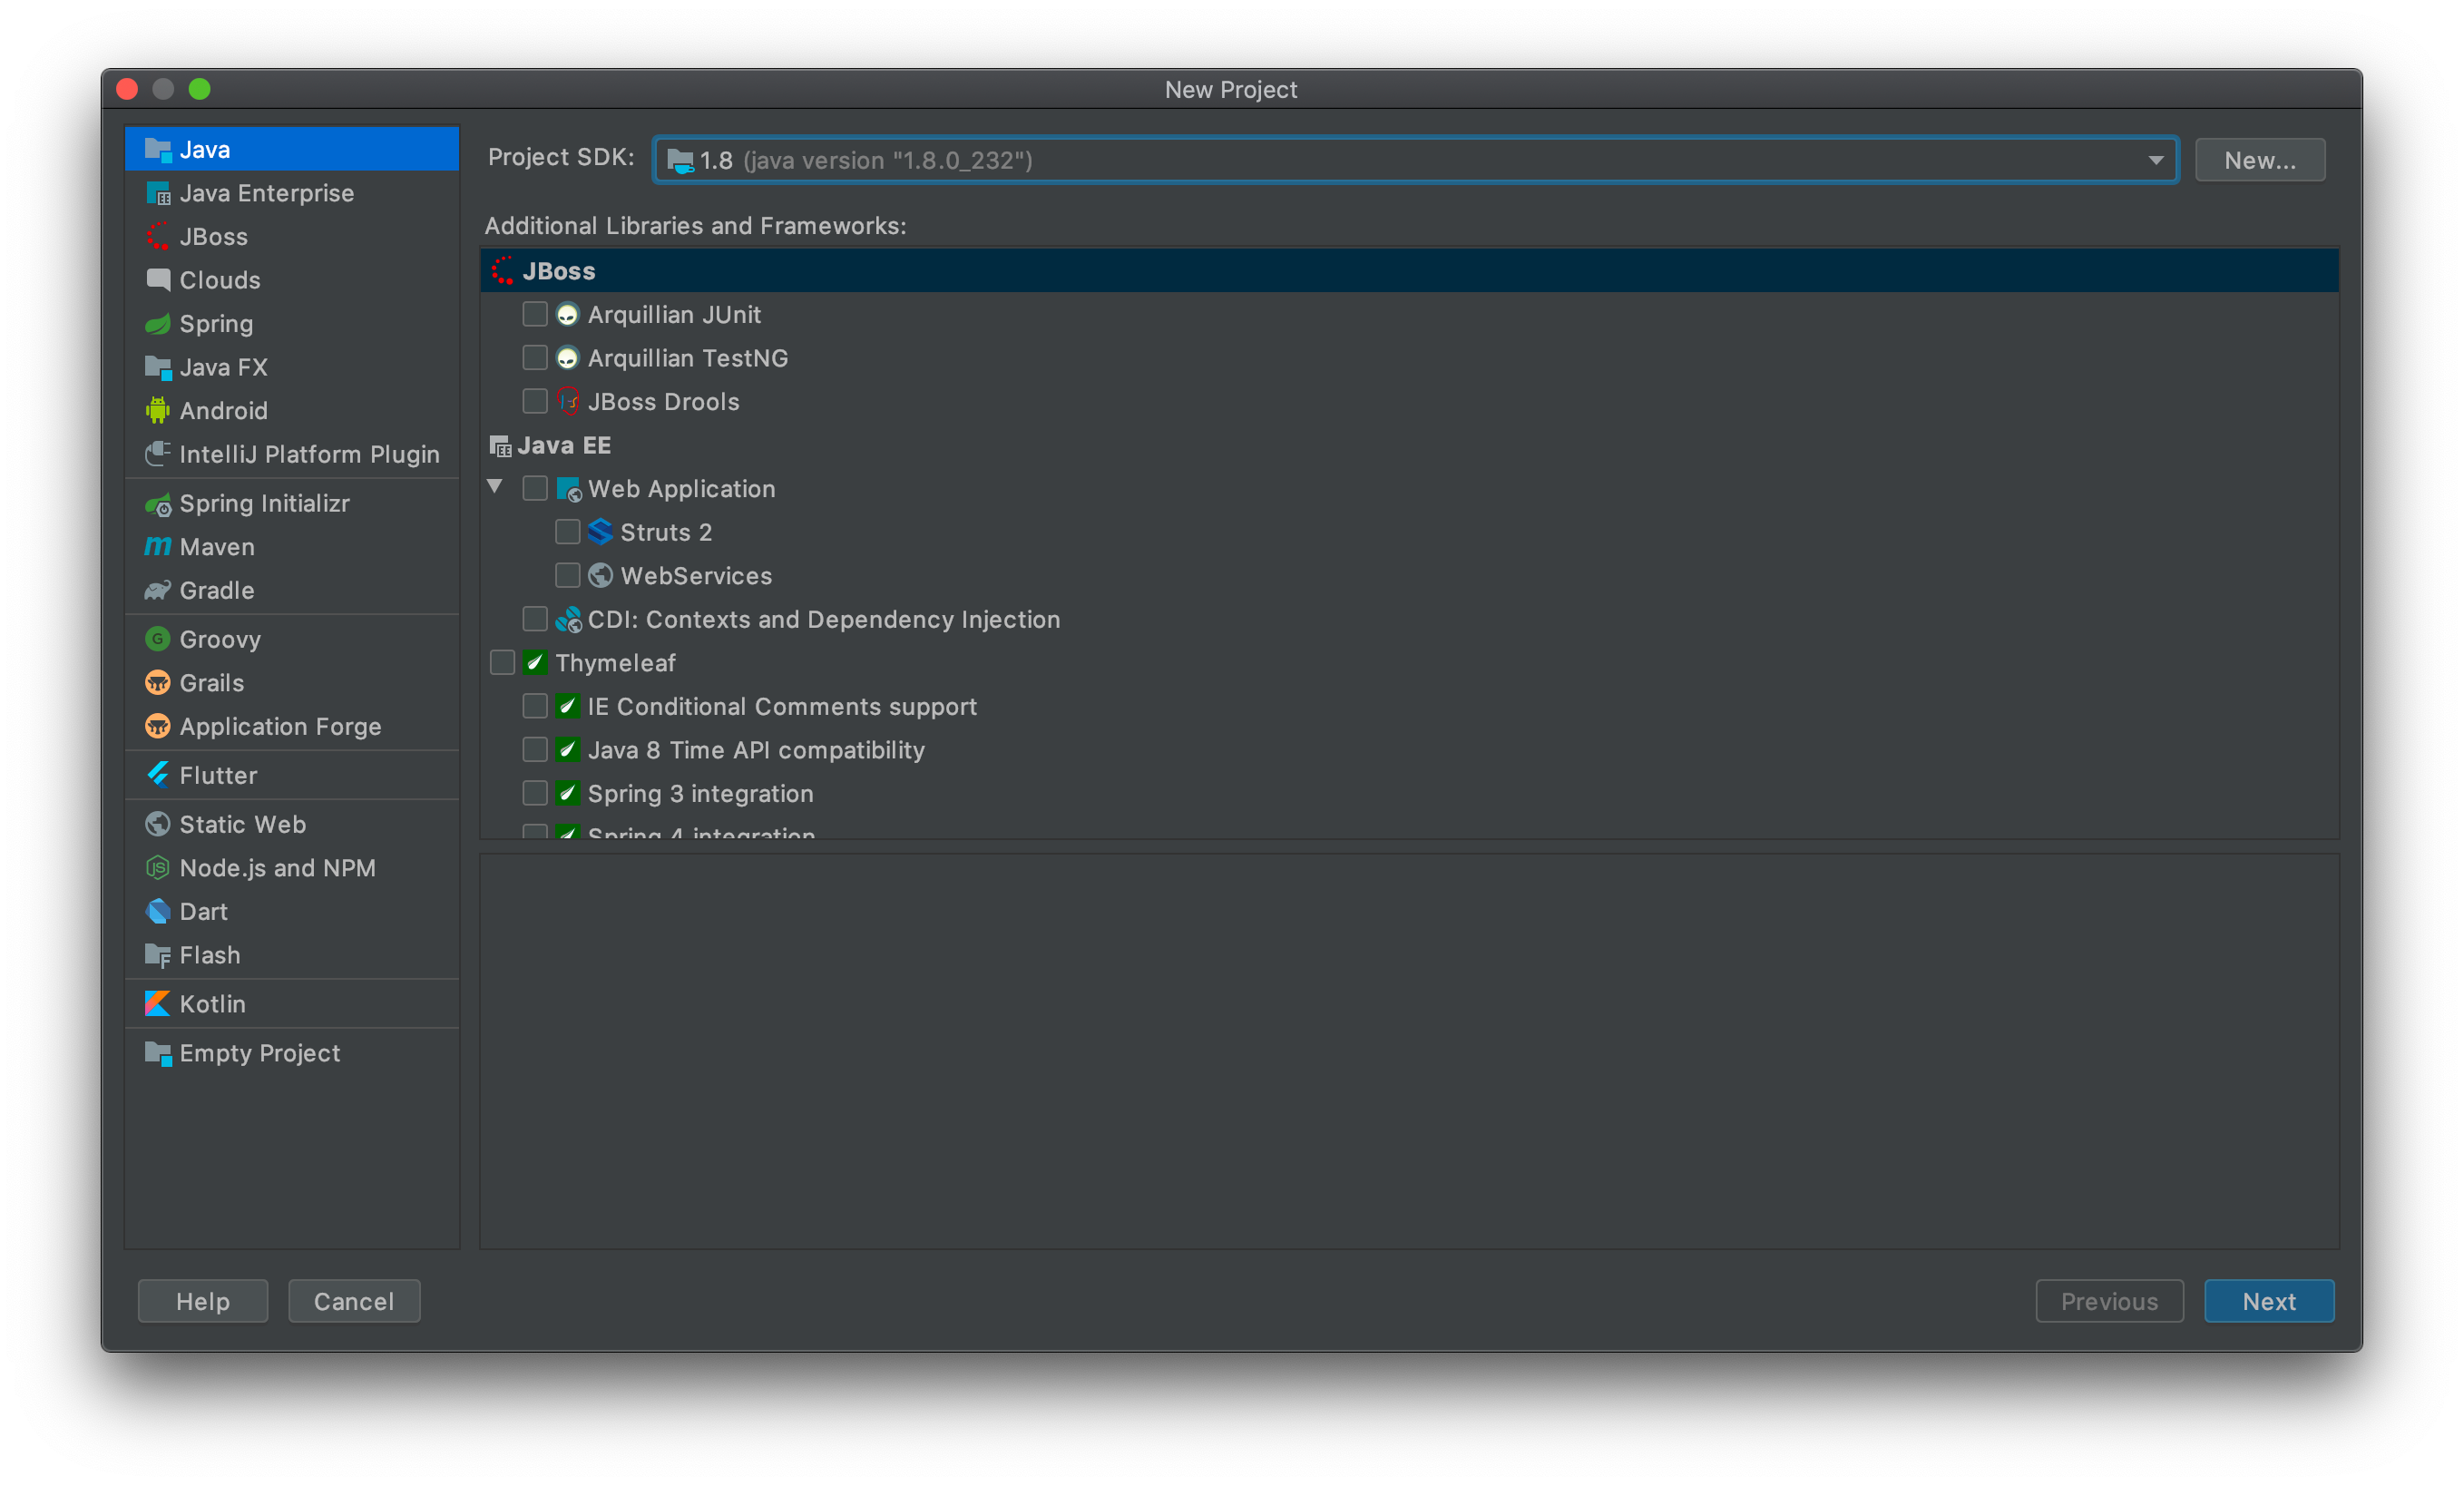Click the Kotlin logo icon in sidebar

(x=157, y=1004)
